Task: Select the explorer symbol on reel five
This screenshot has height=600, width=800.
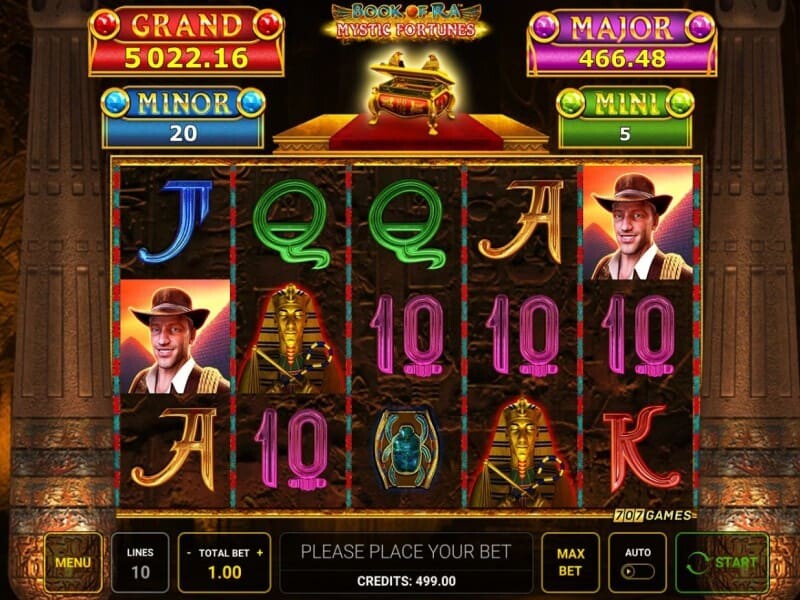Action: click(638, 222)
